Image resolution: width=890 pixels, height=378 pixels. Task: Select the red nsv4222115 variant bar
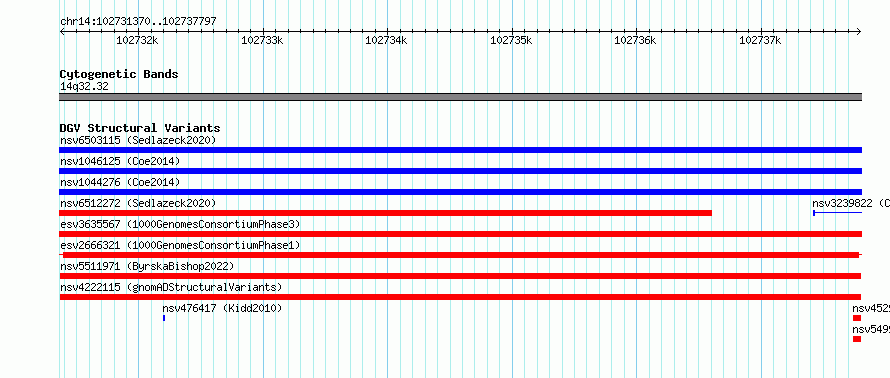[x=460, y=297]
